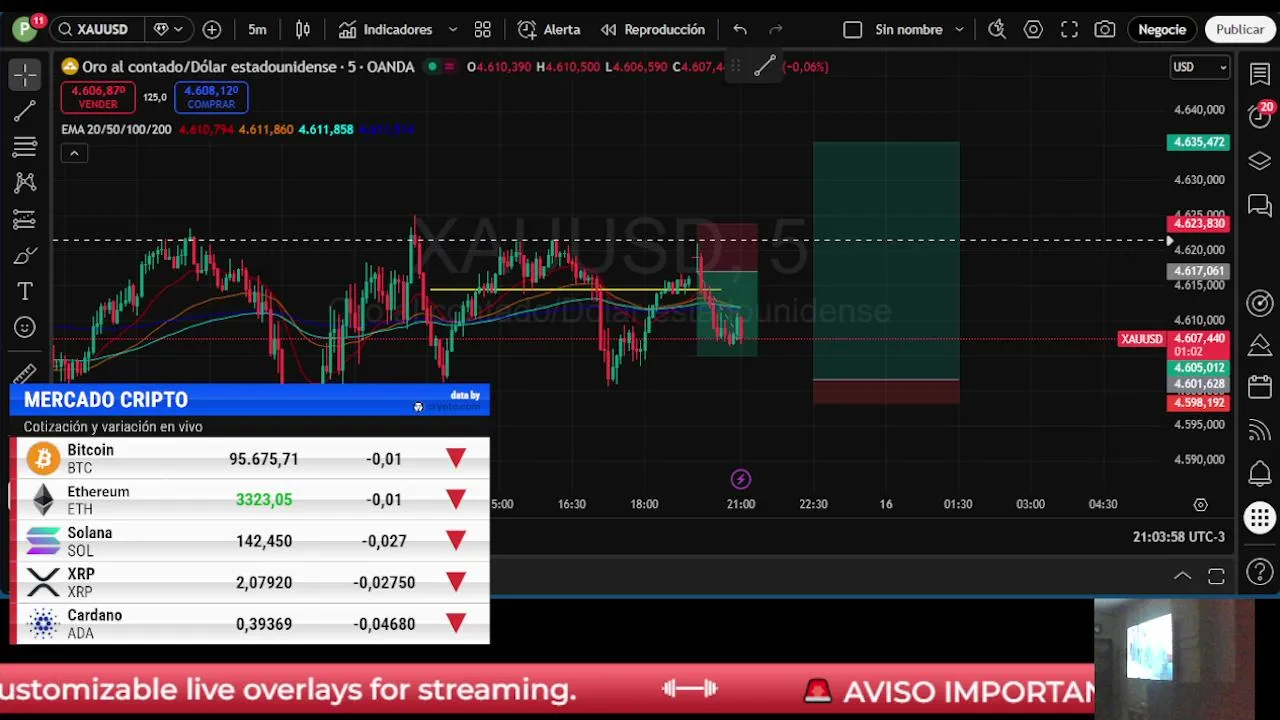Open the user profile avatar menu
Image resolution: width=1280 pixels, height=720 pixels.
point(25,28)
